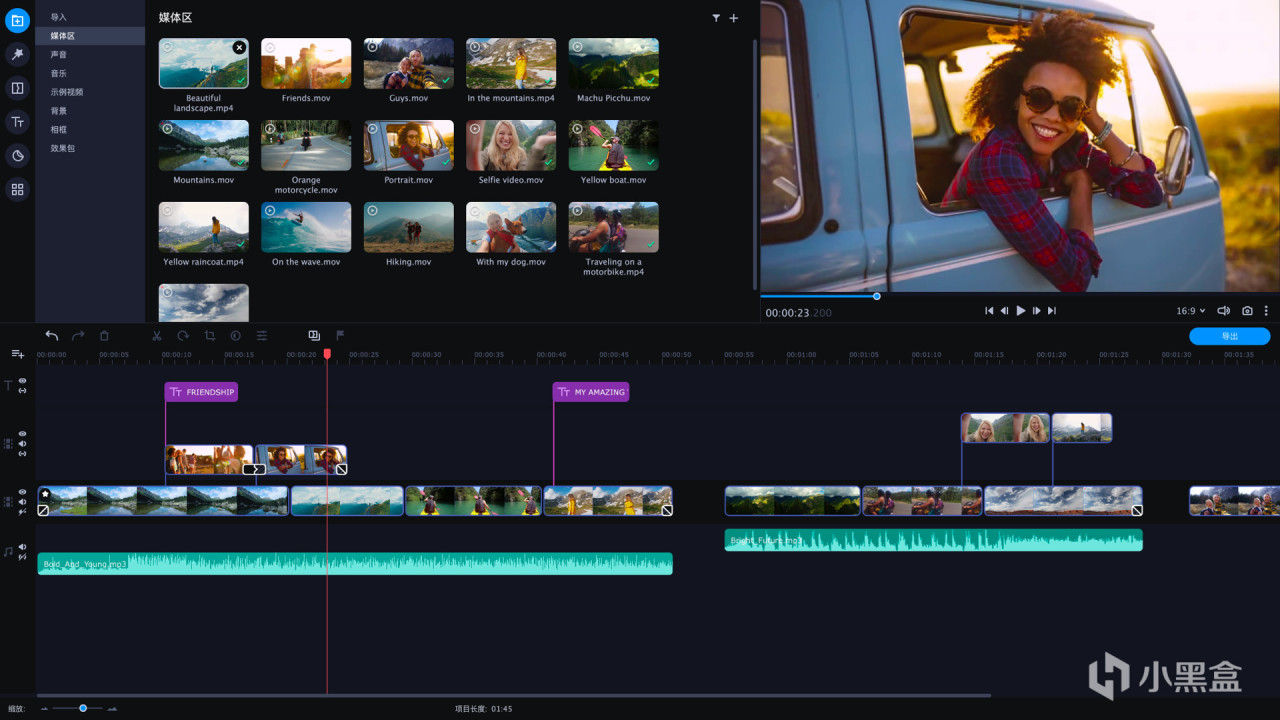Toggle visibility of the main video track
The image size is (1280, 720).
coord(22,492)
